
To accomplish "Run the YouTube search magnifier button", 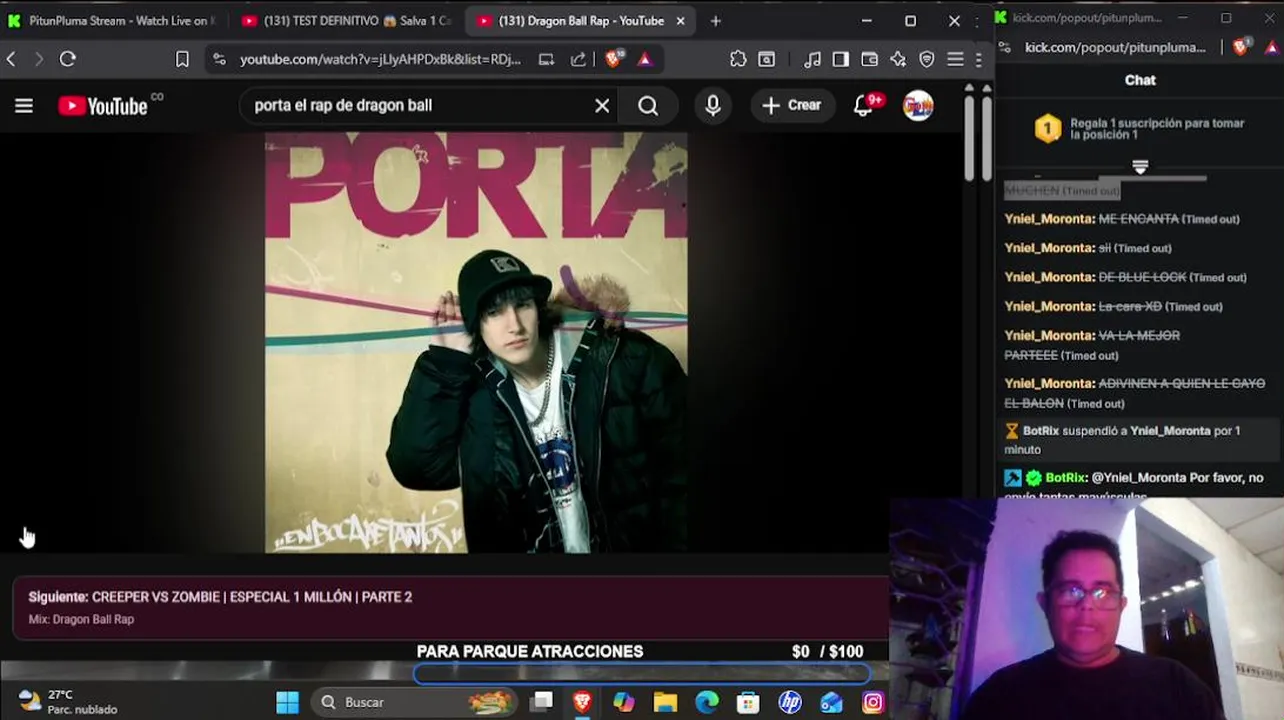I will pyautogui.click(x=648, y=105).
